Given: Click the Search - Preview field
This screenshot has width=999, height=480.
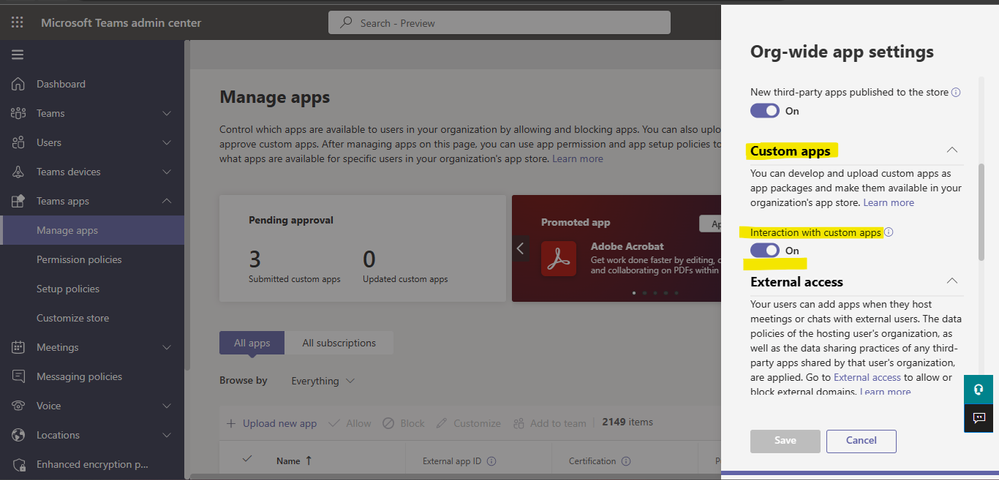Looking at the screenshot, I should (500, 23).
